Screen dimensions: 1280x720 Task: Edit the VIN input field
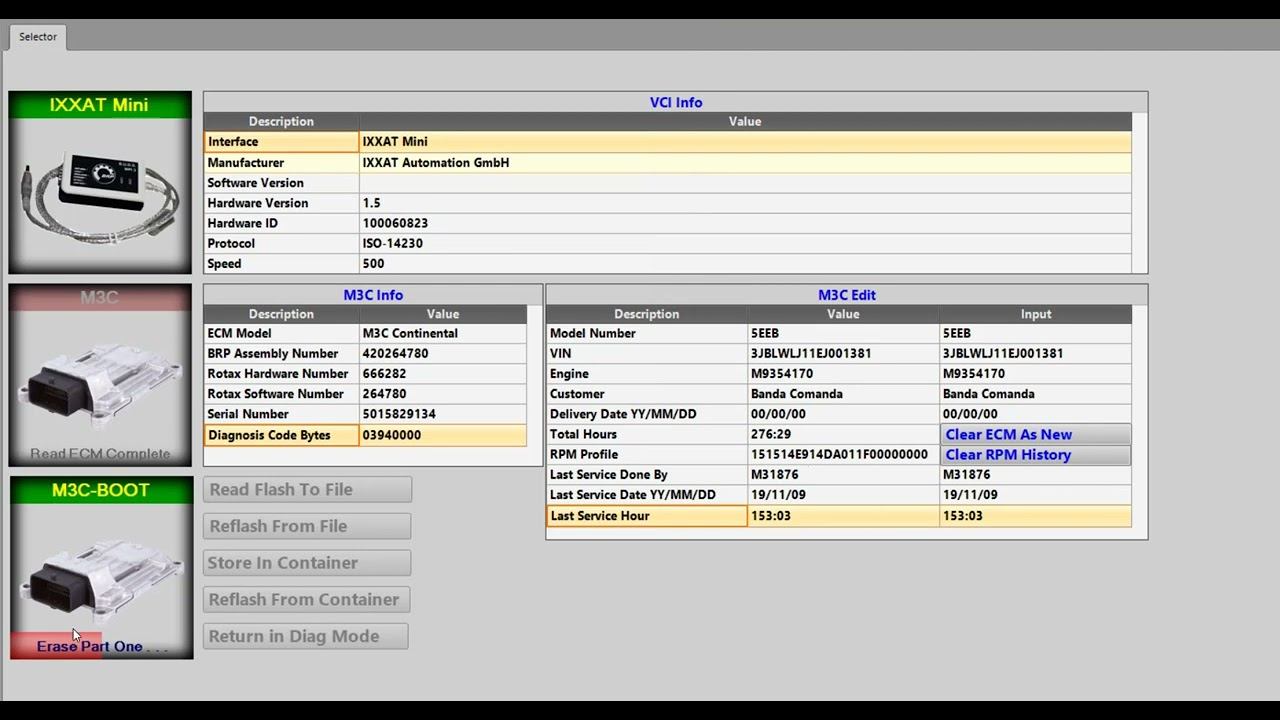pos(1035,353)
